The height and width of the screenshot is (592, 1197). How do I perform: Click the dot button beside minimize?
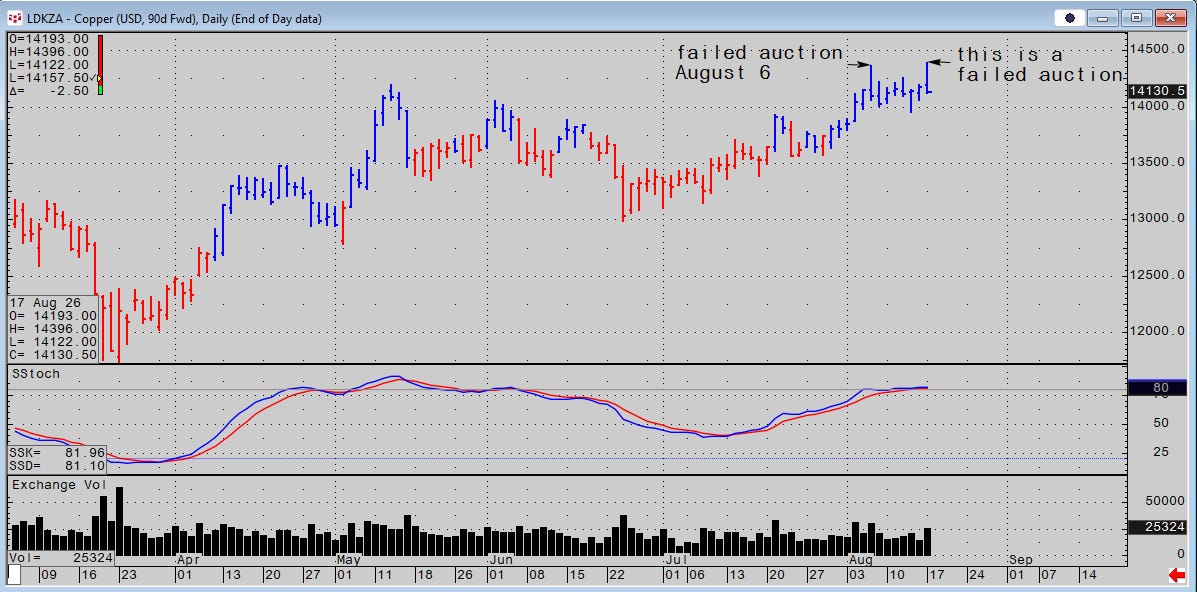(x=1070, y=18)
